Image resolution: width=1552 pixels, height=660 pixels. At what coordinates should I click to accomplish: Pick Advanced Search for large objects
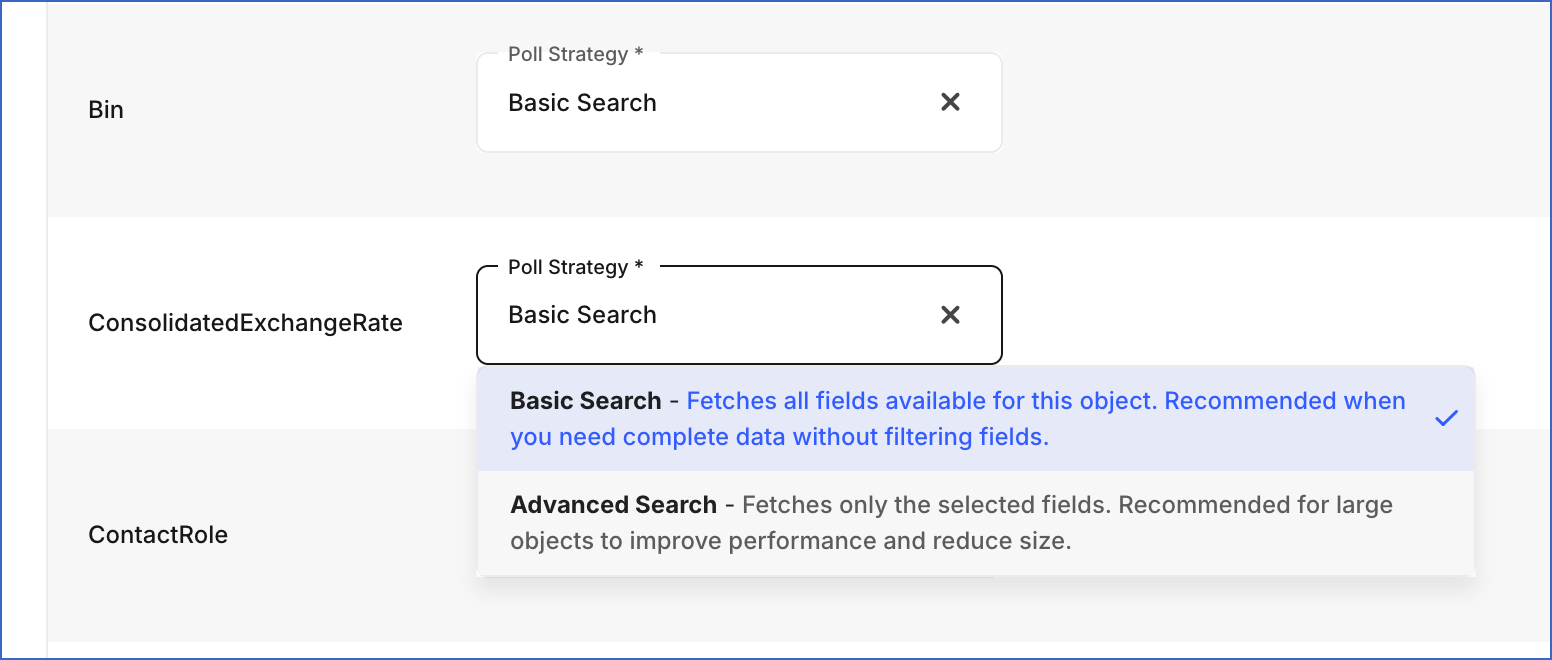900,522
